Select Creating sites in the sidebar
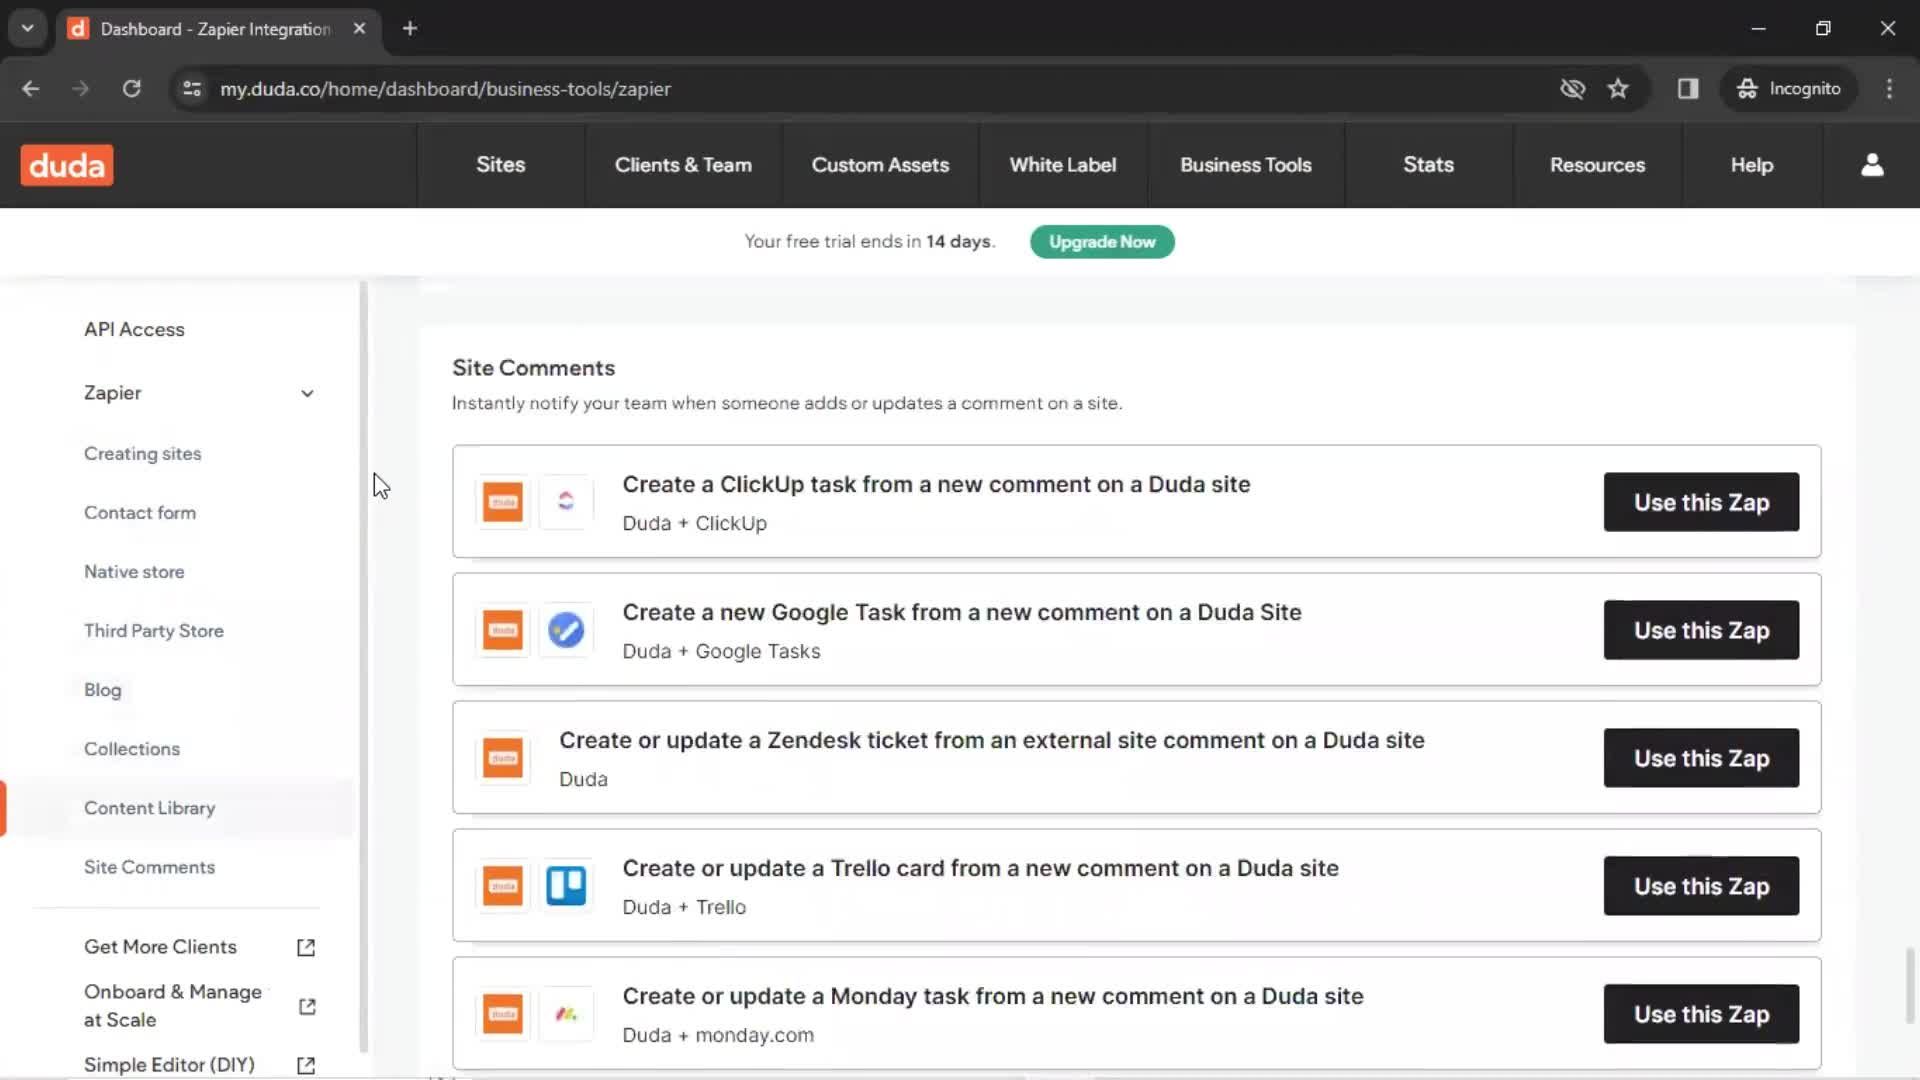Image resolution: width=1920 pixels, height=1080 pixels. [x=142, y=453]
